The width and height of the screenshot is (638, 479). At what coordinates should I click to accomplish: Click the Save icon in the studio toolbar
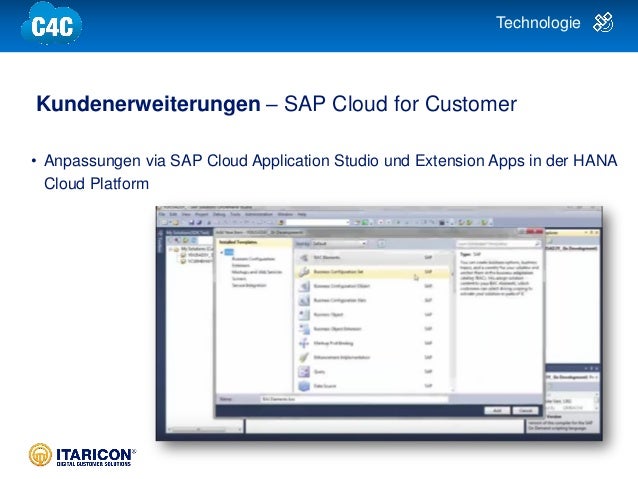[192, 223]
